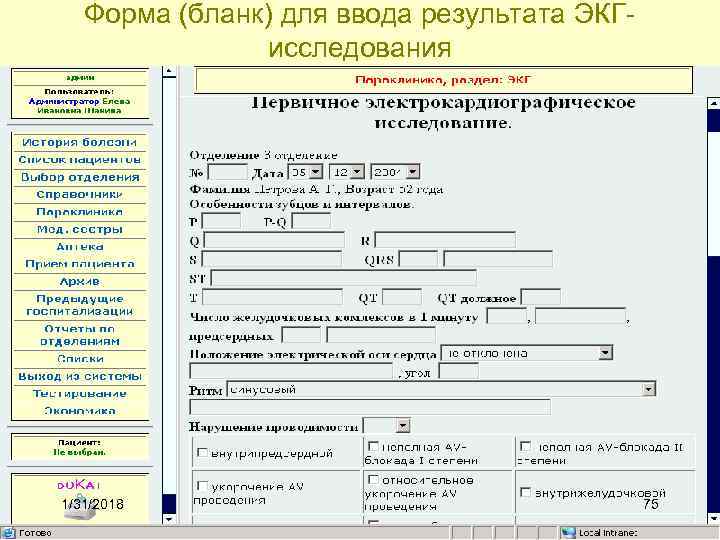Click the Готово status bar page icon
This screenshot has width=720, height=540.
pyautogui.click(x=9, y=533)
